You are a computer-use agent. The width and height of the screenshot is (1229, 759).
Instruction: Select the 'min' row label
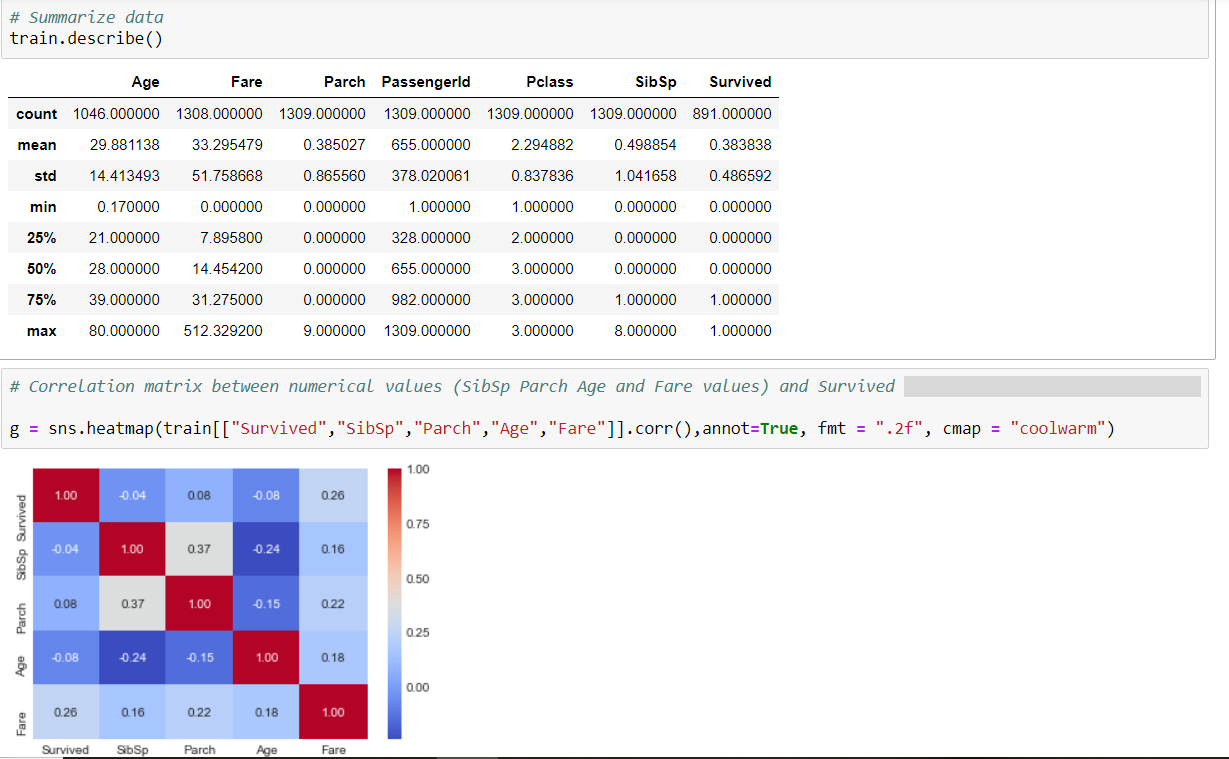(x=43, y=207)
